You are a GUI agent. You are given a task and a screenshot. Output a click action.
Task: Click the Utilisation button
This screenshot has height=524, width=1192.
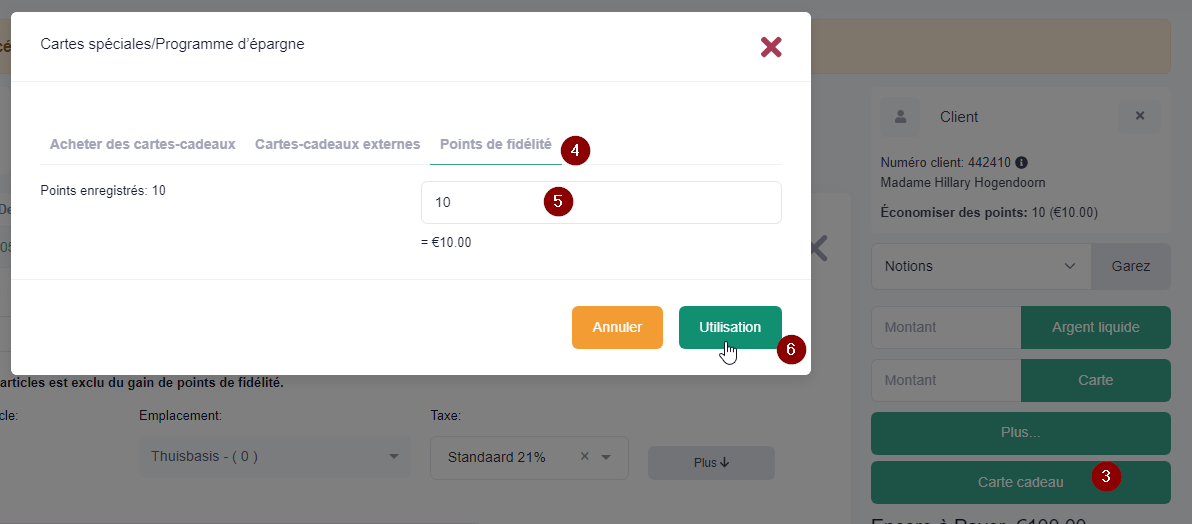[730, 327]
